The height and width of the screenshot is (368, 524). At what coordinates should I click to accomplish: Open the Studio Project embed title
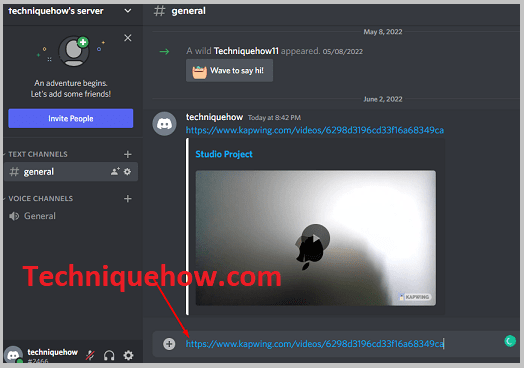click(224, 154)
